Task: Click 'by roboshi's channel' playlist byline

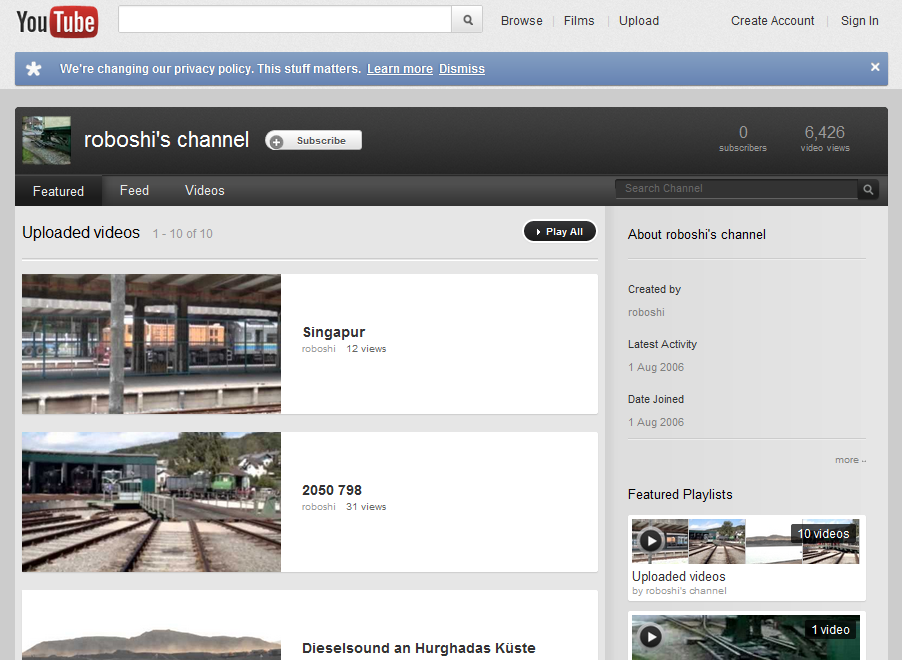Action: tap(679, 591)
